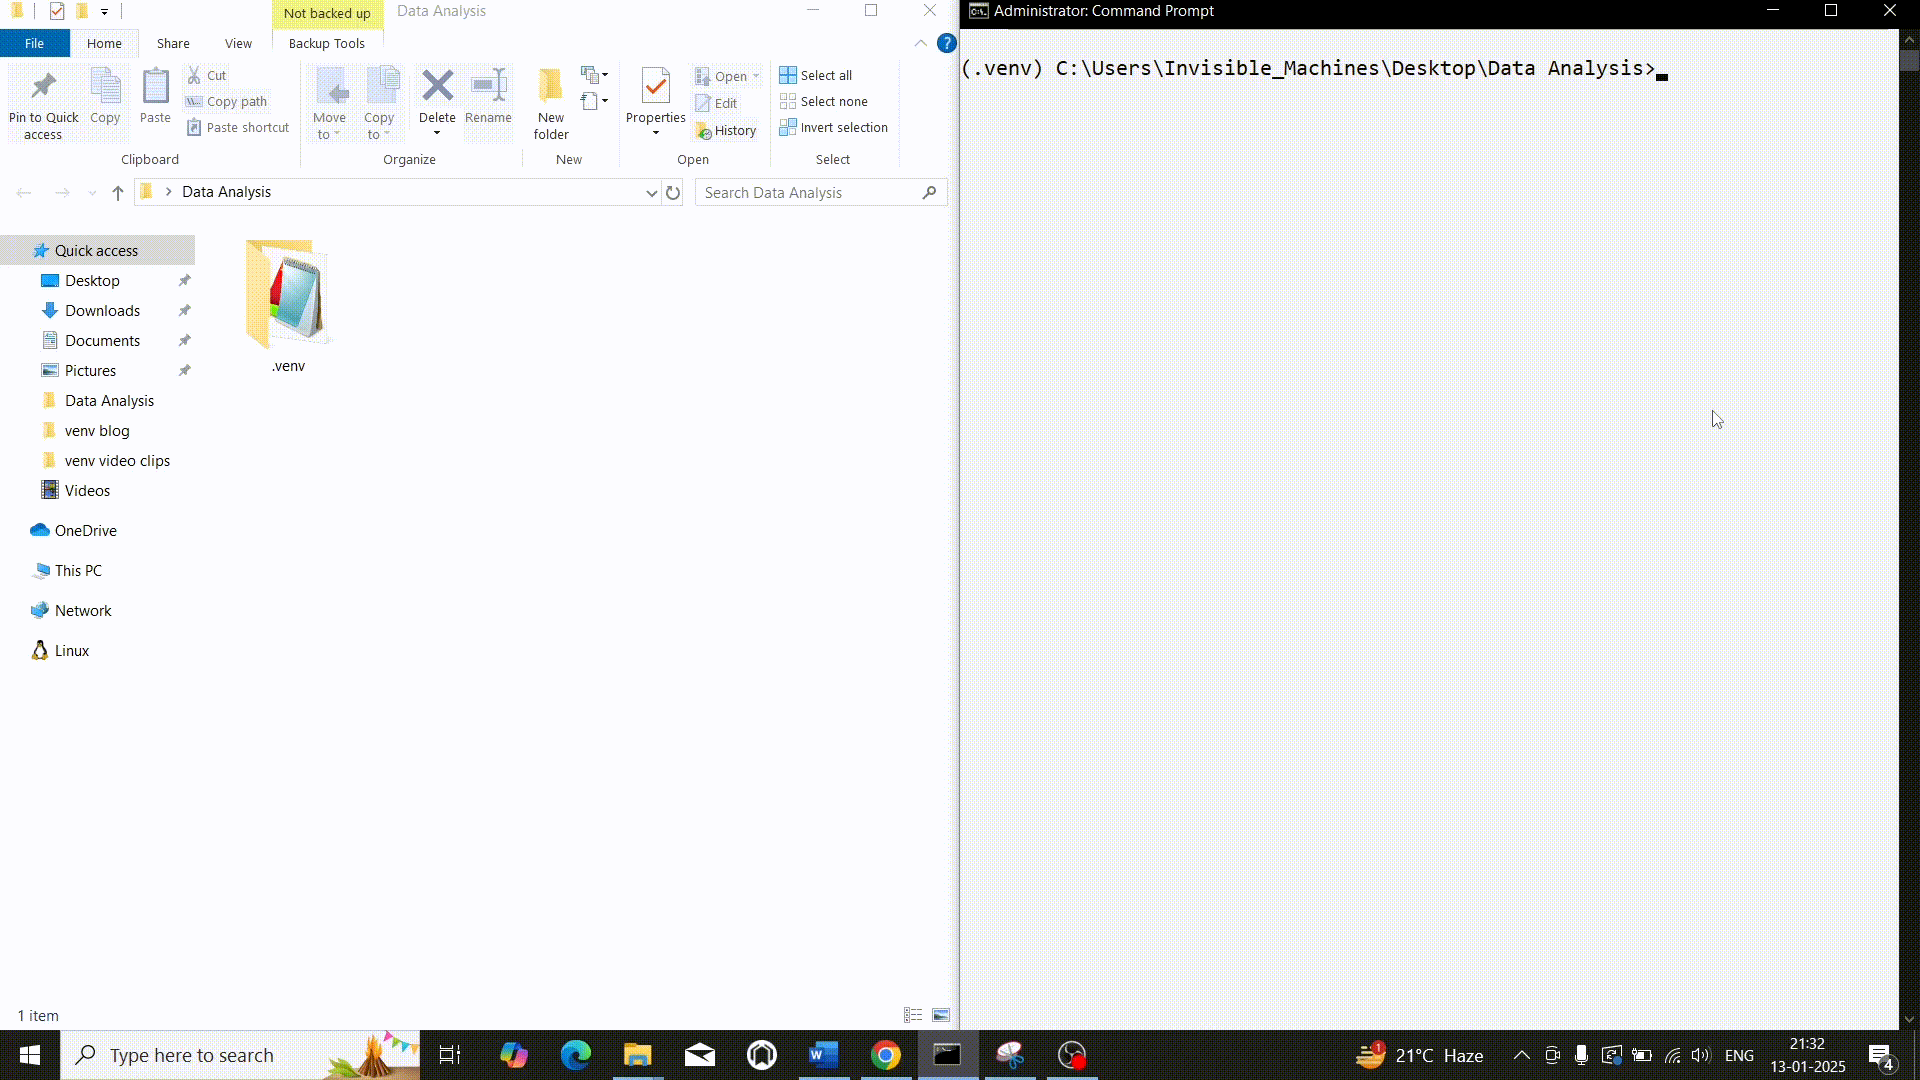Viewport: 1920px width, 1080px height.
Task: Open File Explorer help icon
Action: [946, 43]
